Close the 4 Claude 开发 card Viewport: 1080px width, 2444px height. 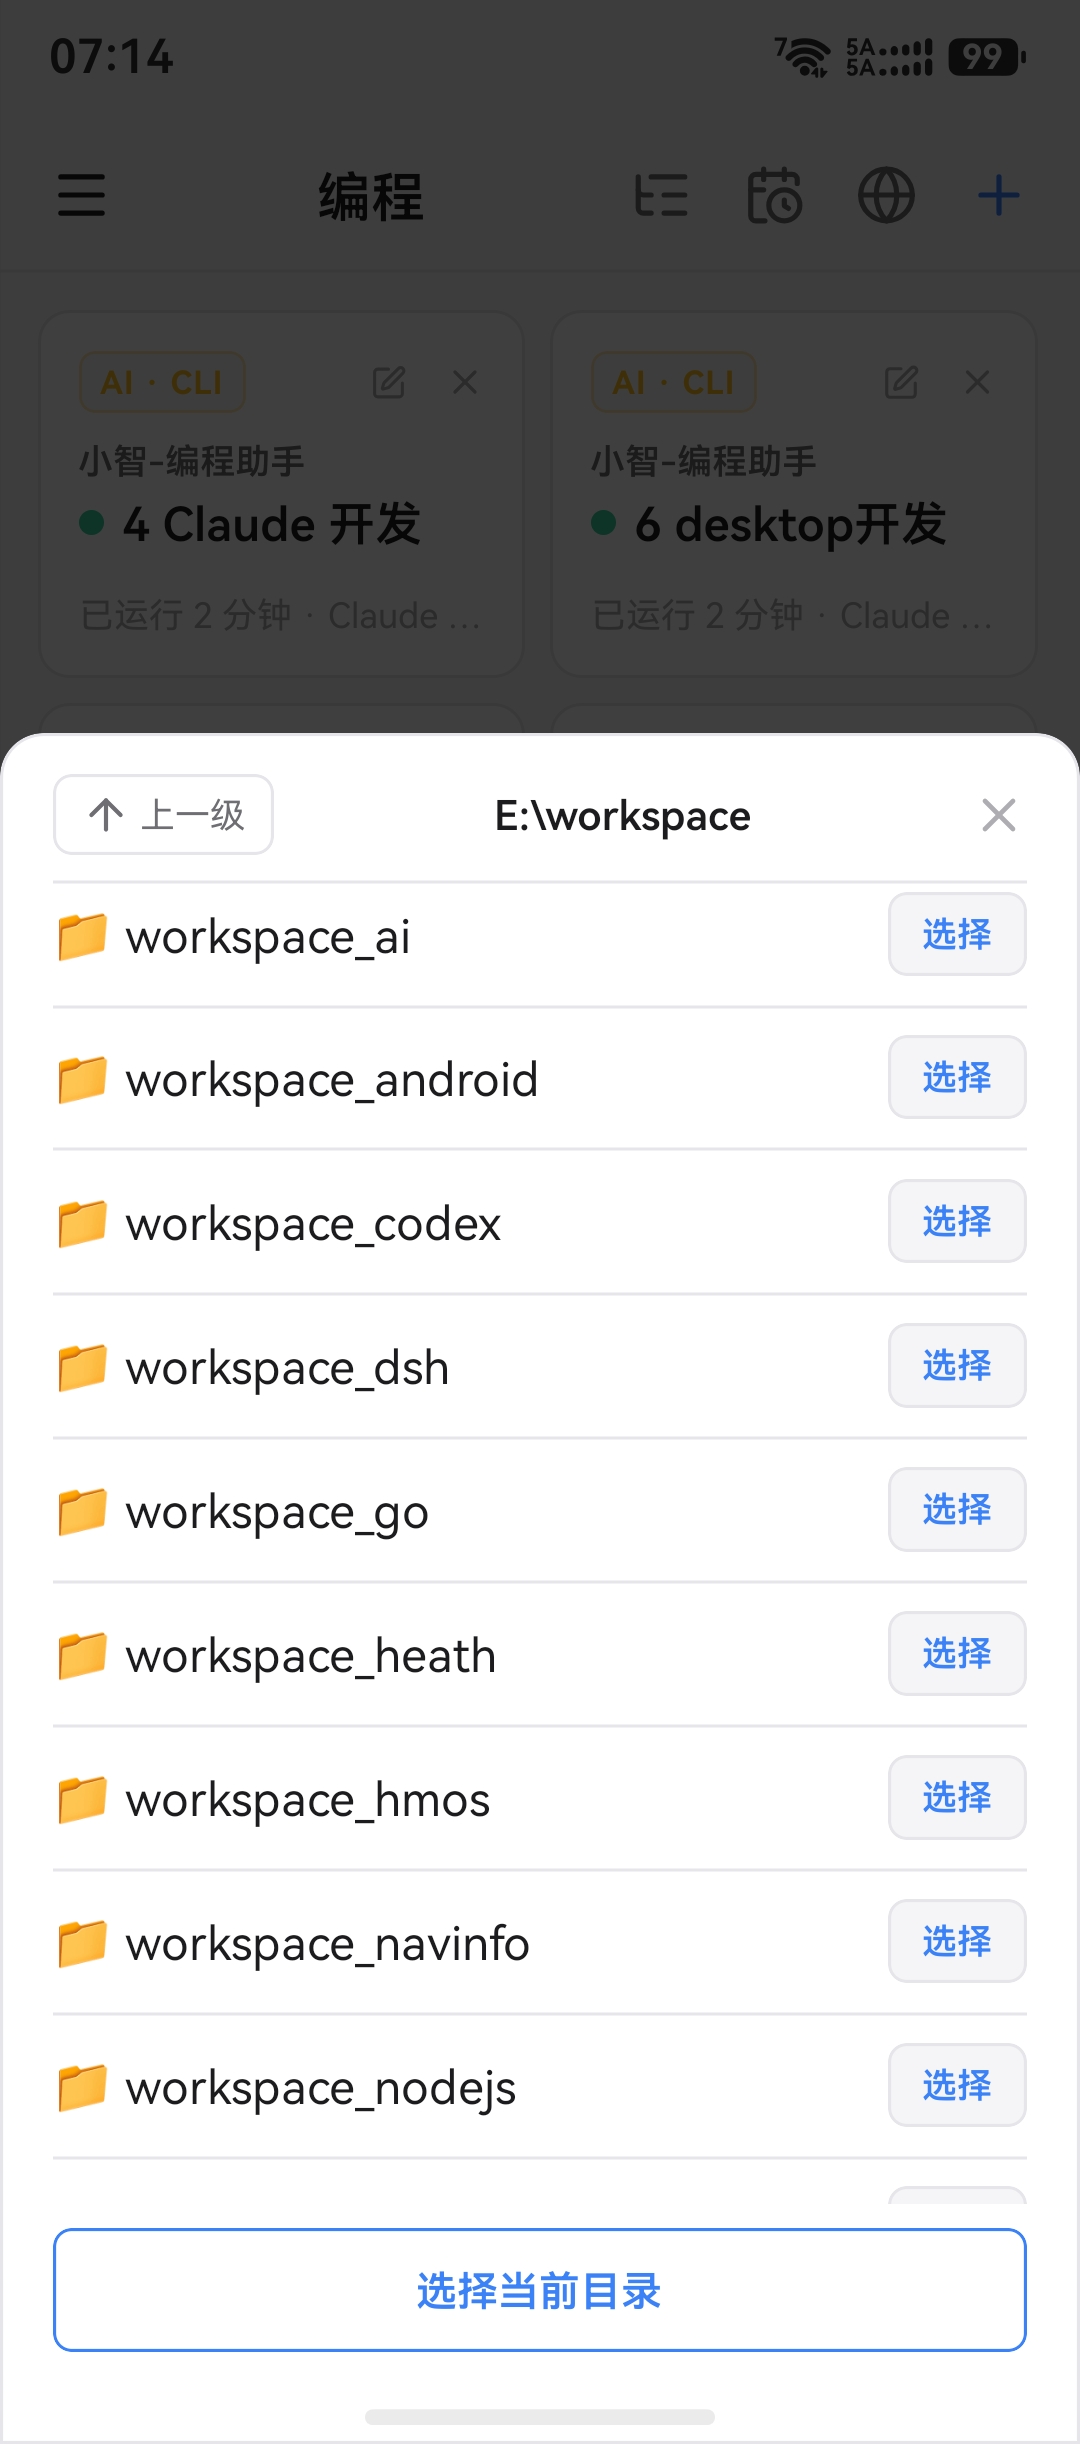pos(465,382)
